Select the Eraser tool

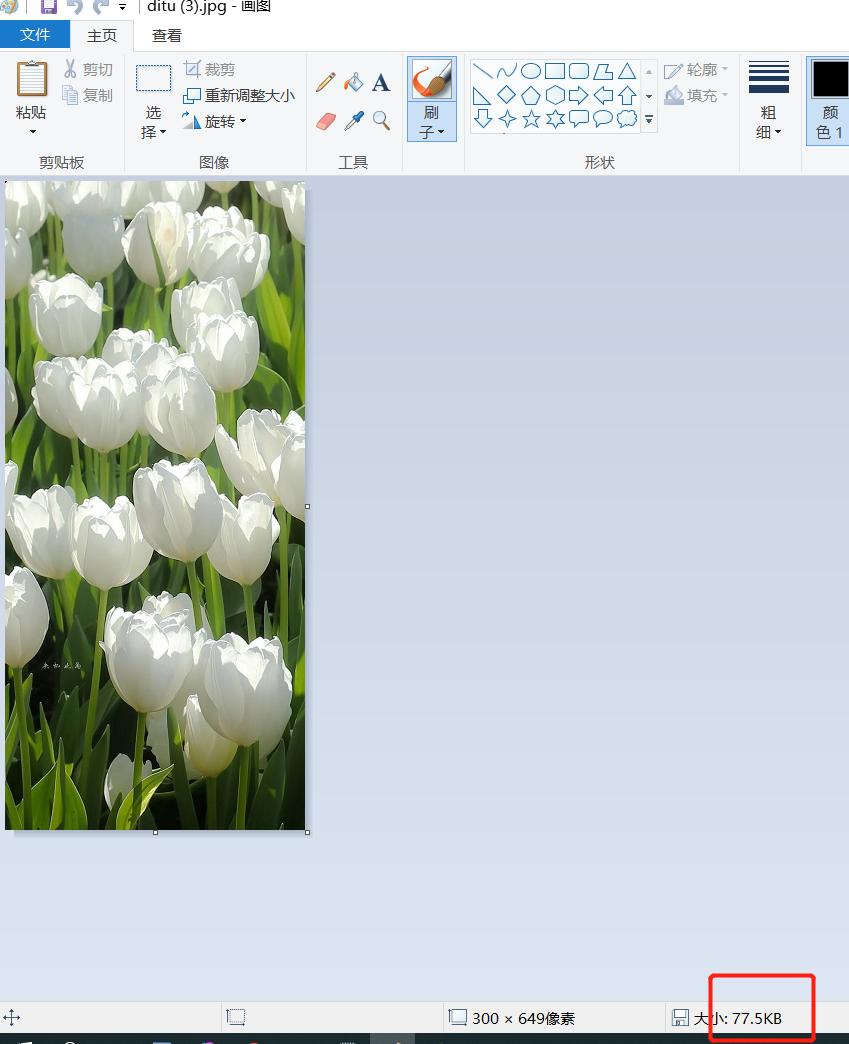tap(327, 121)
